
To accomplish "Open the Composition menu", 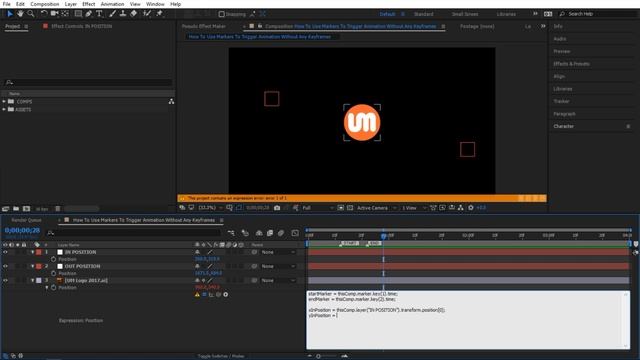I will [x=45, y=4].
